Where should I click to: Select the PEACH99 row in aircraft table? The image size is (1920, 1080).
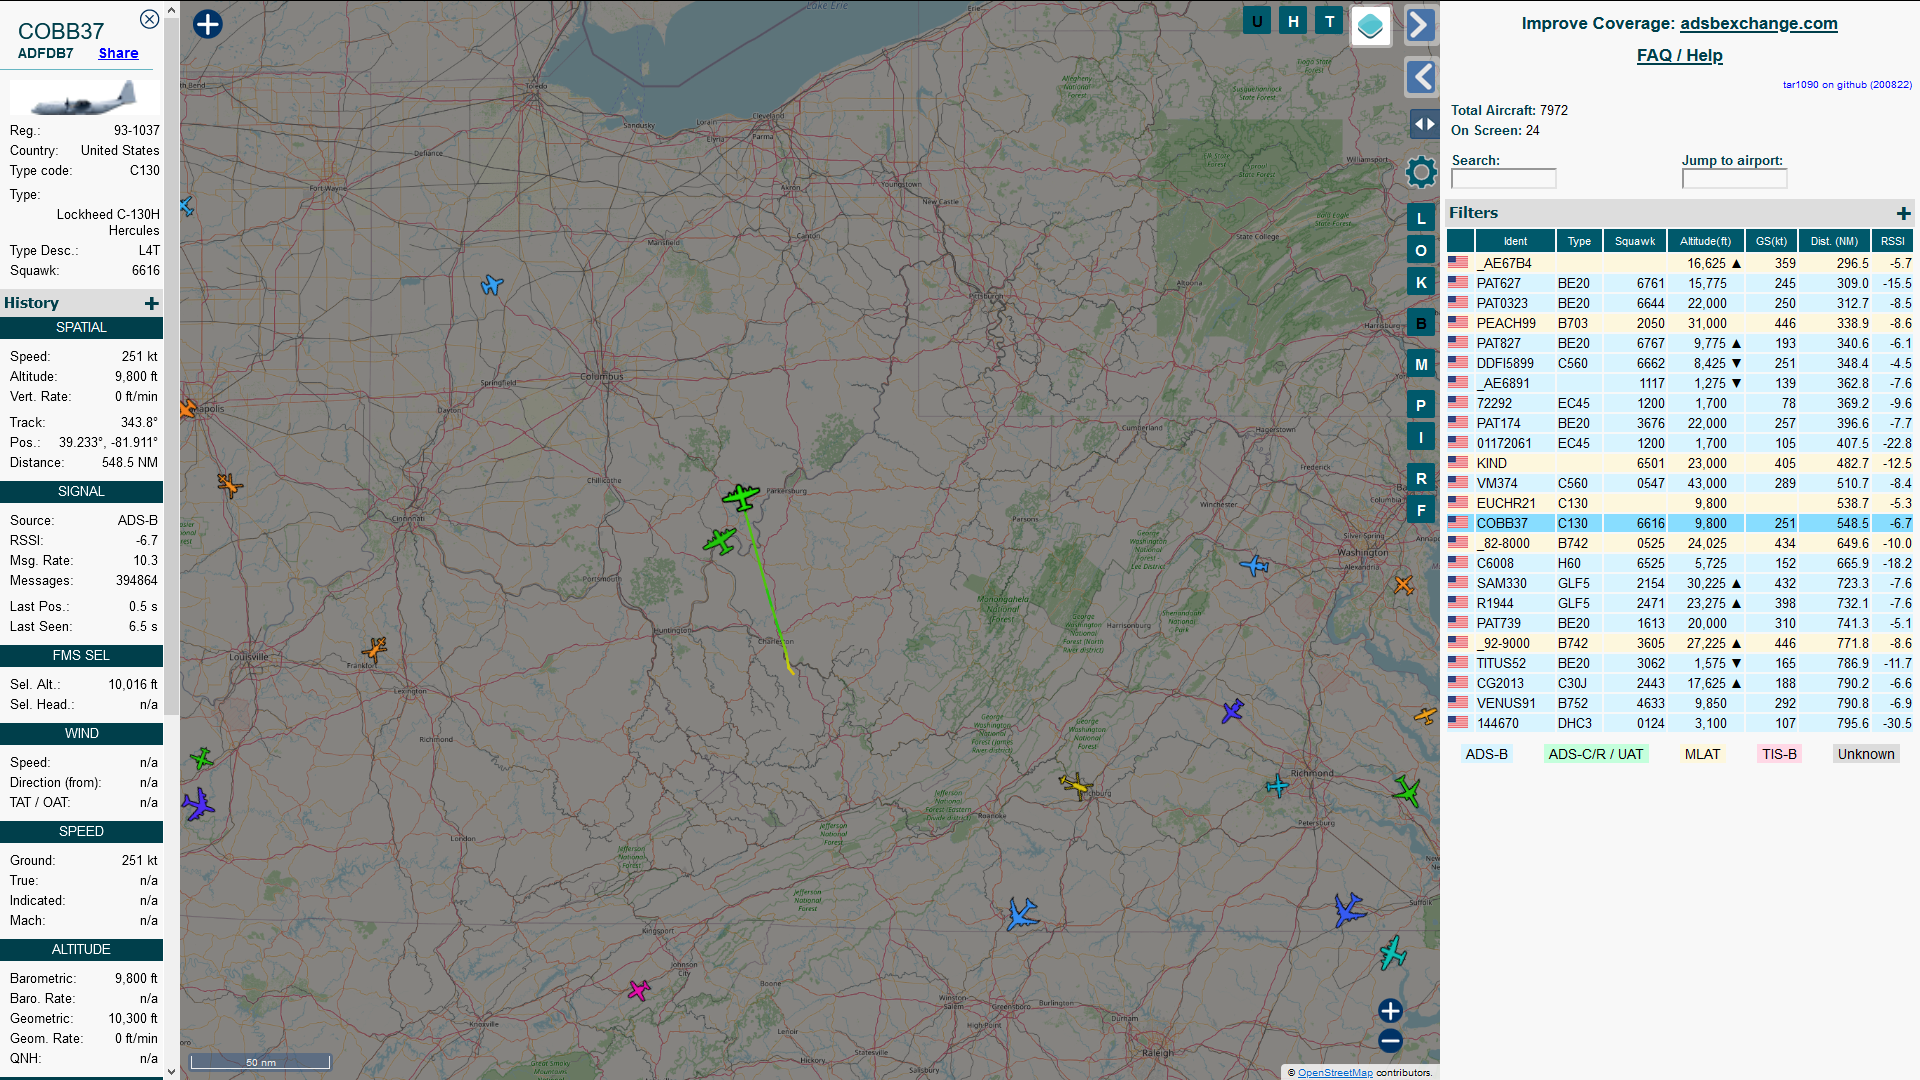pos(1680,323)
